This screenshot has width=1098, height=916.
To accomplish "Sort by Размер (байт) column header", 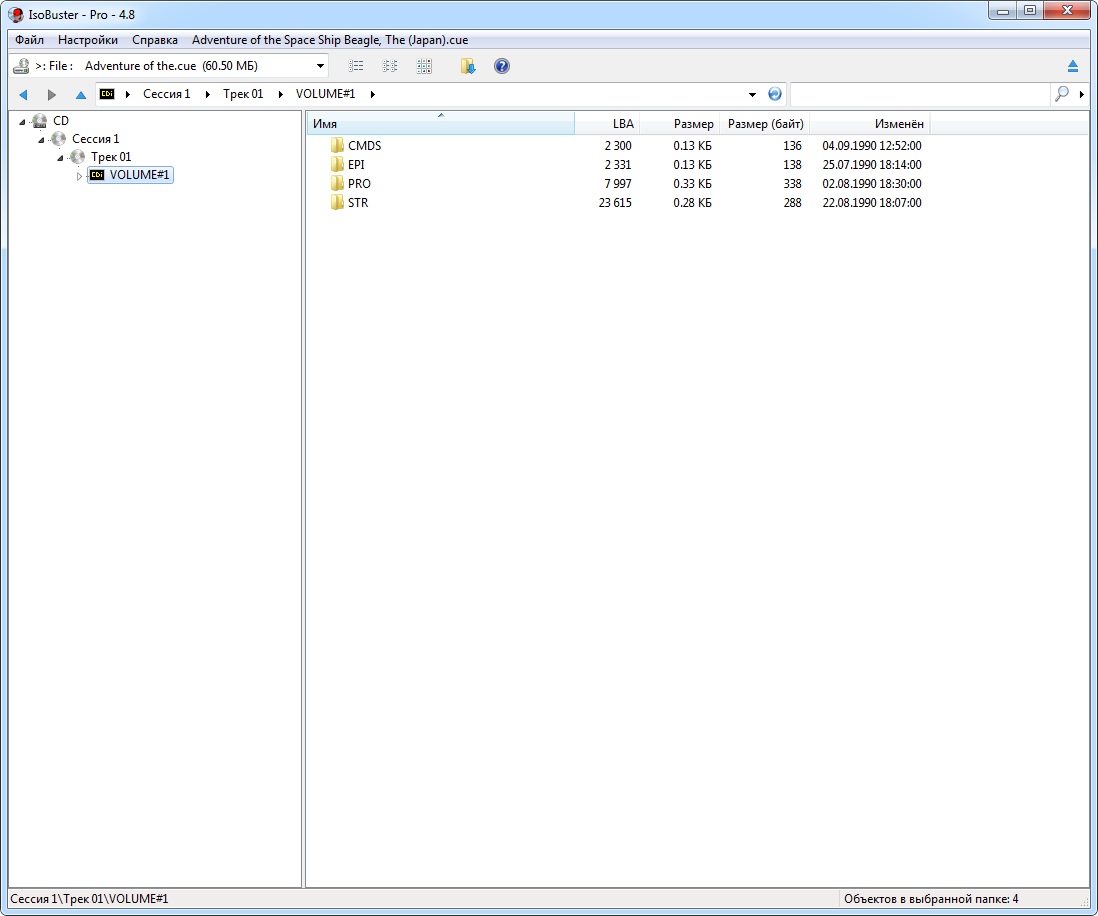I will [x=765, y=124].
